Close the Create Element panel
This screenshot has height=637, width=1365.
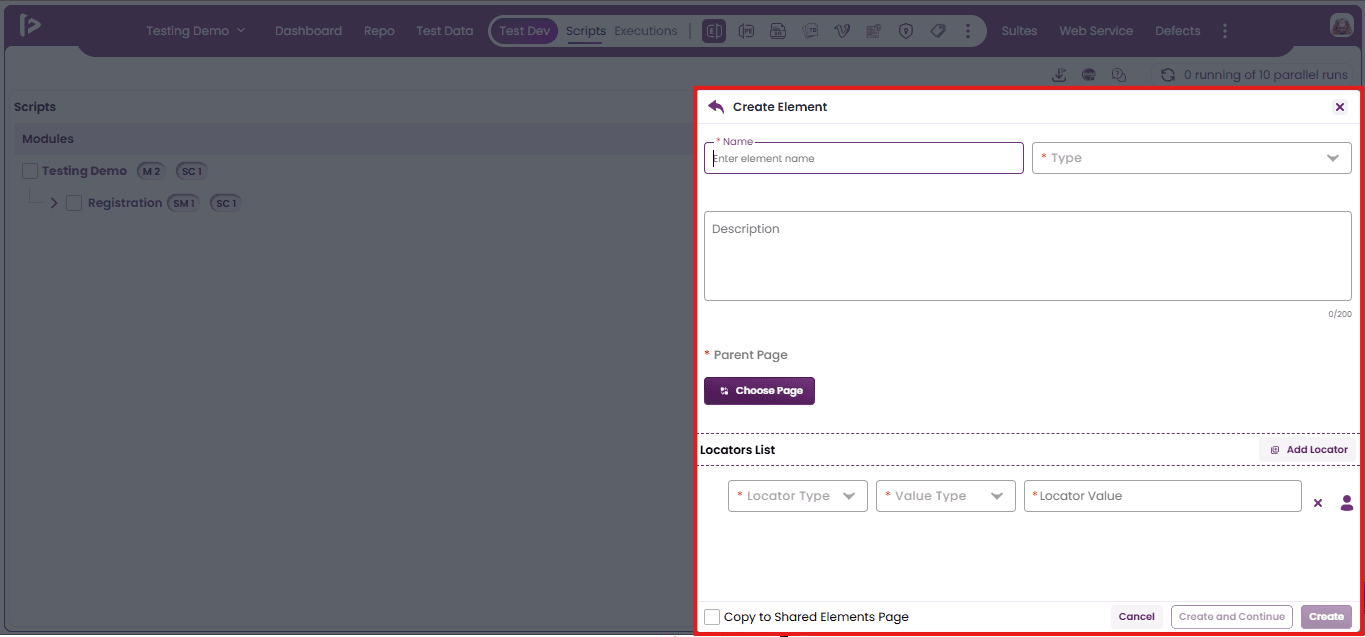(1340, 107)
